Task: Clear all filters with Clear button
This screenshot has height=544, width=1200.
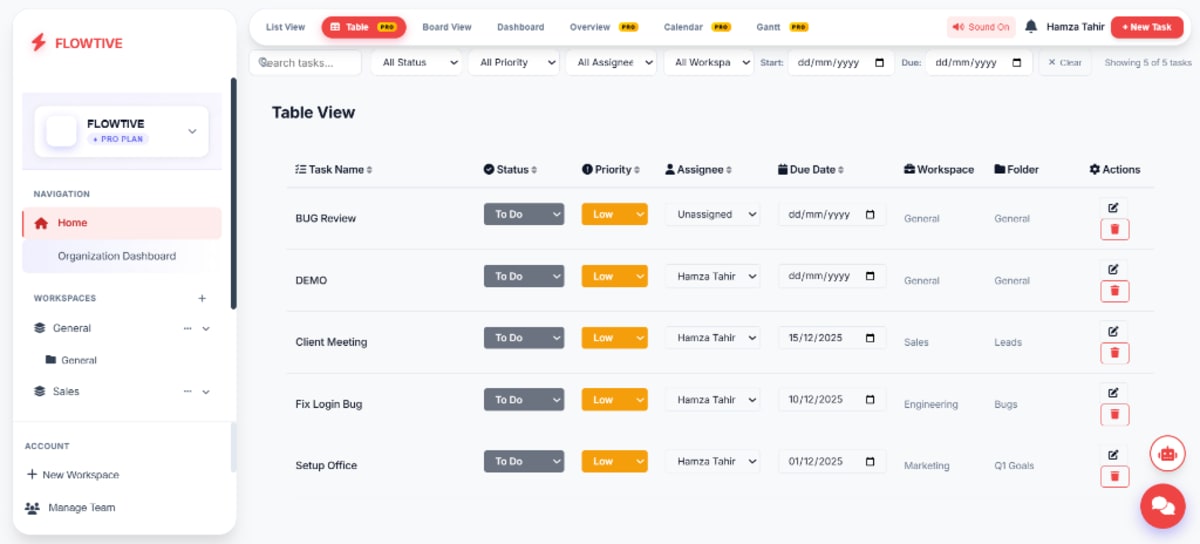Action: click(x=1065, y=62)
